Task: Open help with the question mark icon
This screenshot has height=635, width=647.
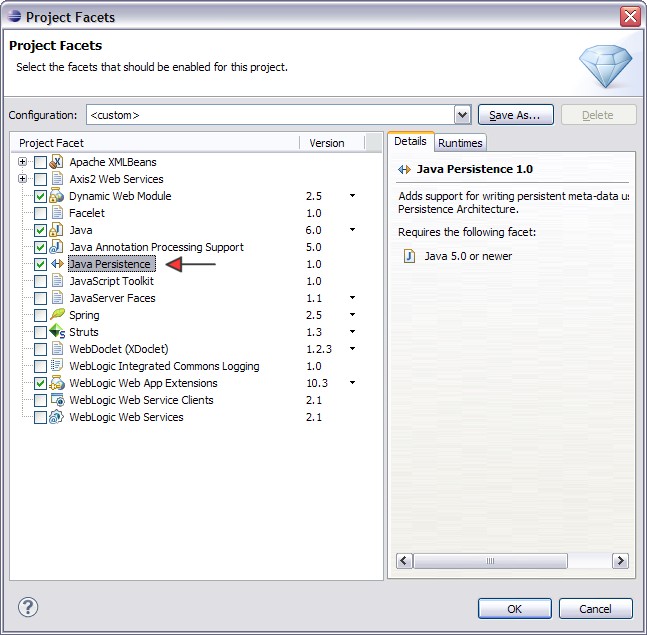Action: 28,607
